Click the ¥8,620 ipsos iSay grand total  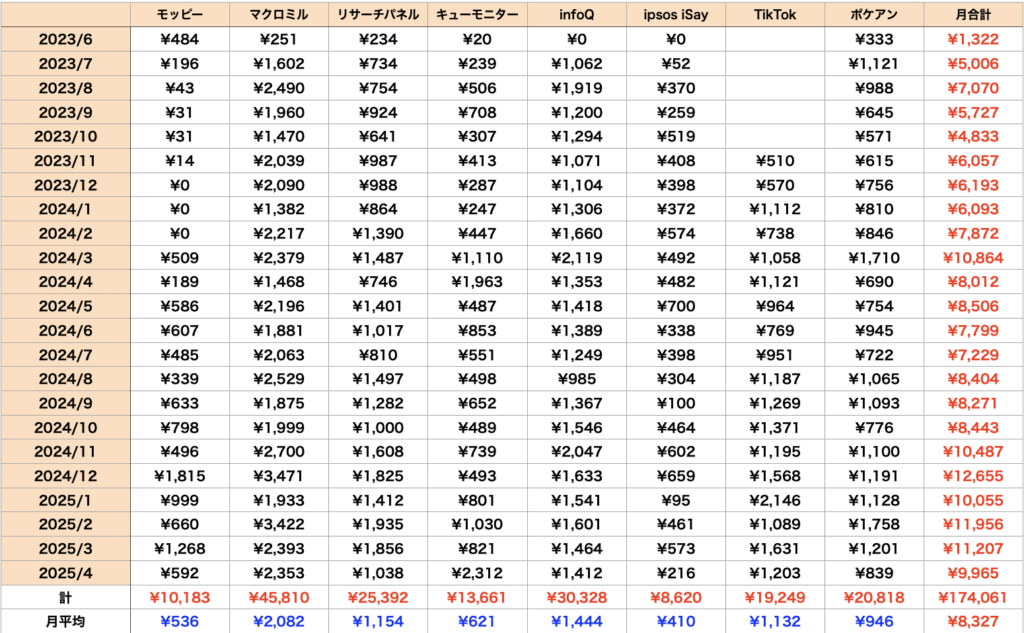click(676, 598)
